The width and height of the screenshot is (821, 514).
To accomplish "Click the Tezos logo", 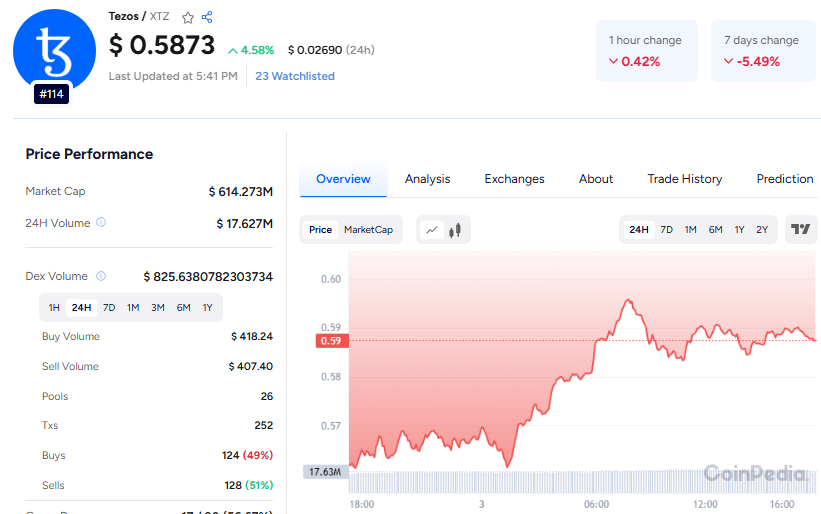I will [x=54, y=50].
